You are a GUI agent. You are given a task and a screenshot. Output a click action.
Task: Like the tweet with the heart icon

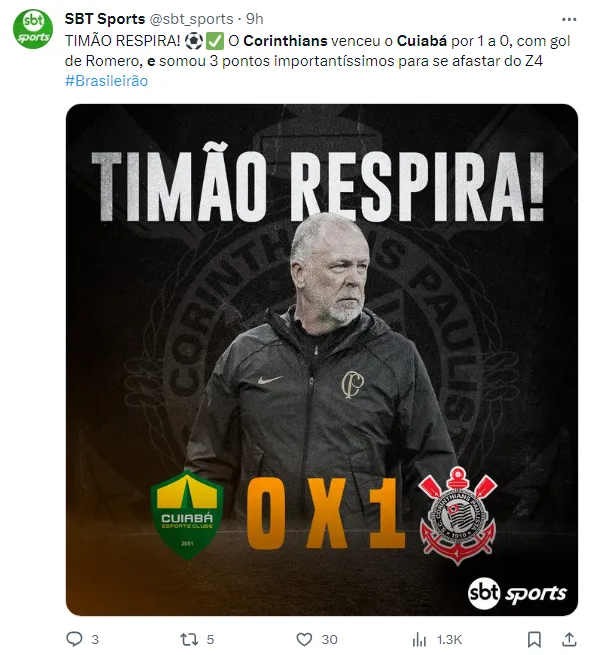pos(304,639)
